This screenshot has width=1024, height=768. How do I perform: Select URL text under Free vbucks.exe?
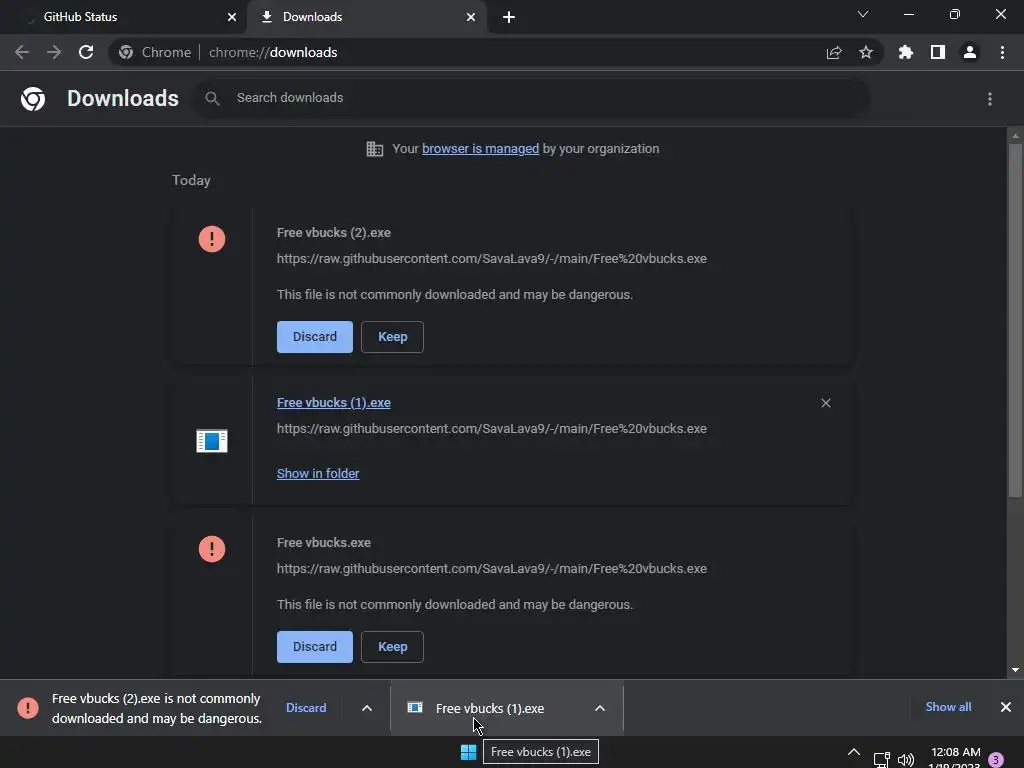click(x=492, y=569)
